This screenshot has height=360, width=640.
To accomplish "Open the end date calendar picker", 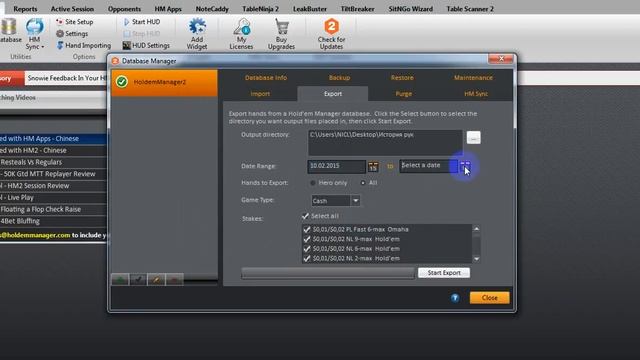I will point(465,166).
